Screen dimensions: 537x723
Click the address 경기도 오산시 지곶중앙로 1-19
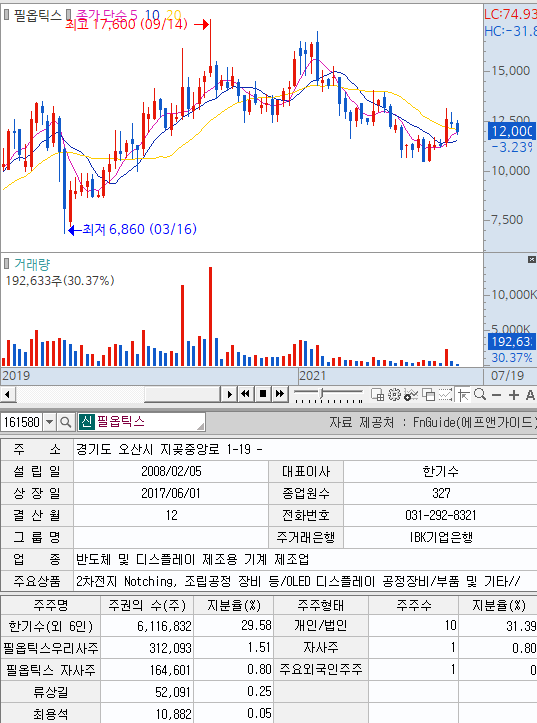[x=169, y=449]
